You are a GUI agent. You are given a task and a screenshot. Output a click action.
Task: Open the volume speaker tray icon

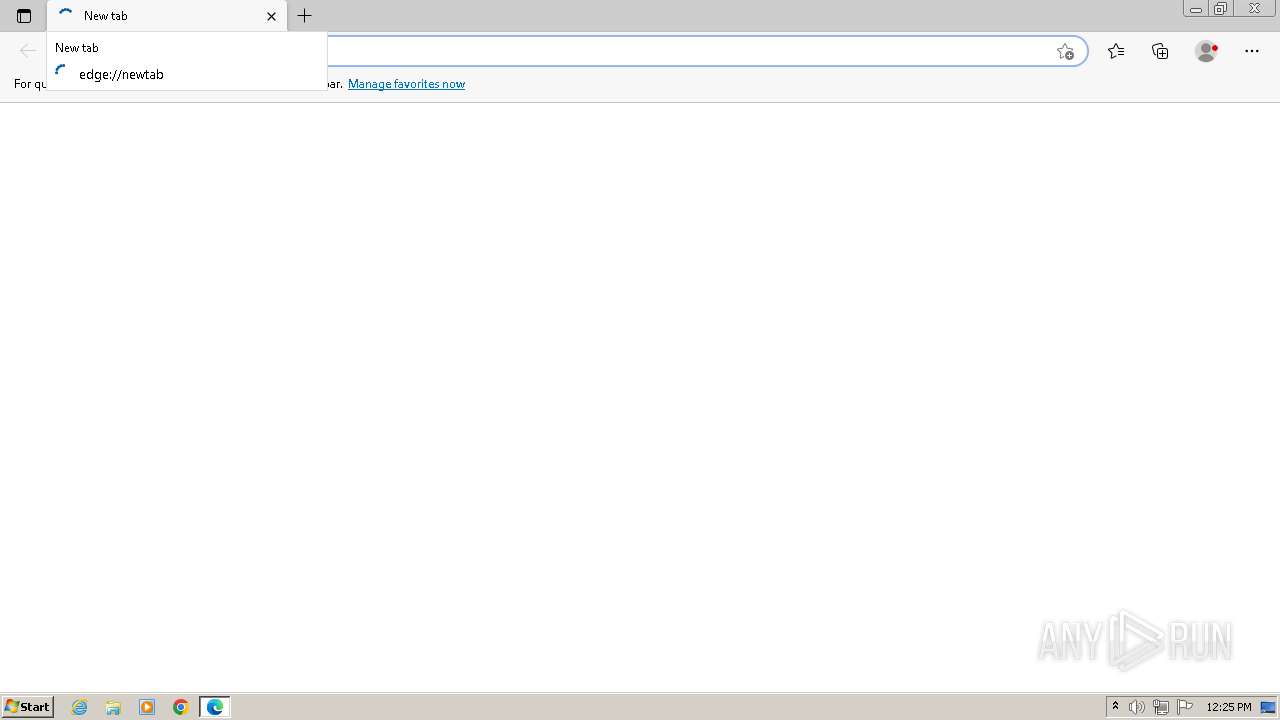[1137, 707]
